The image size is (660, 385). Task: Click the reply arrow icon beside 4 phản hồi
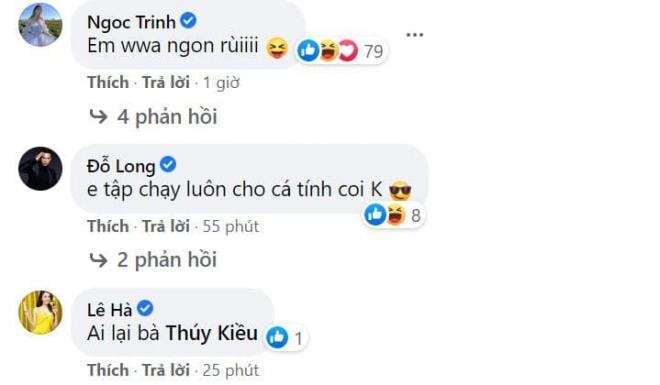pyautogui.click(x=98, y=117)
